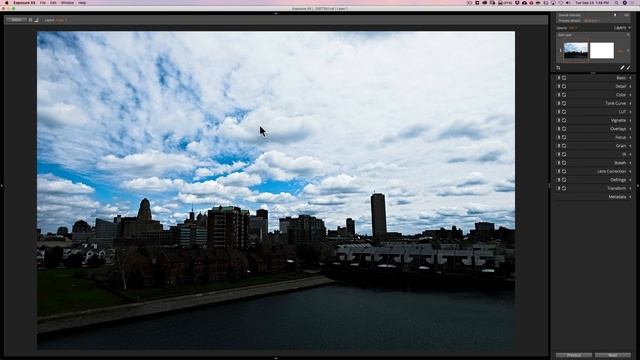The width and height of the screenshot is (640, 360).
Task: Open the Help menu
Action: pyautogui.click(x=82, y=3)
